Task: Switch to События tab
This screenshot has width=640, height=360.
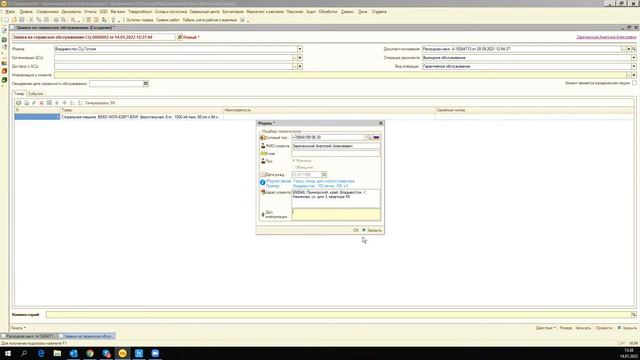Action: [x=36, y=93]
